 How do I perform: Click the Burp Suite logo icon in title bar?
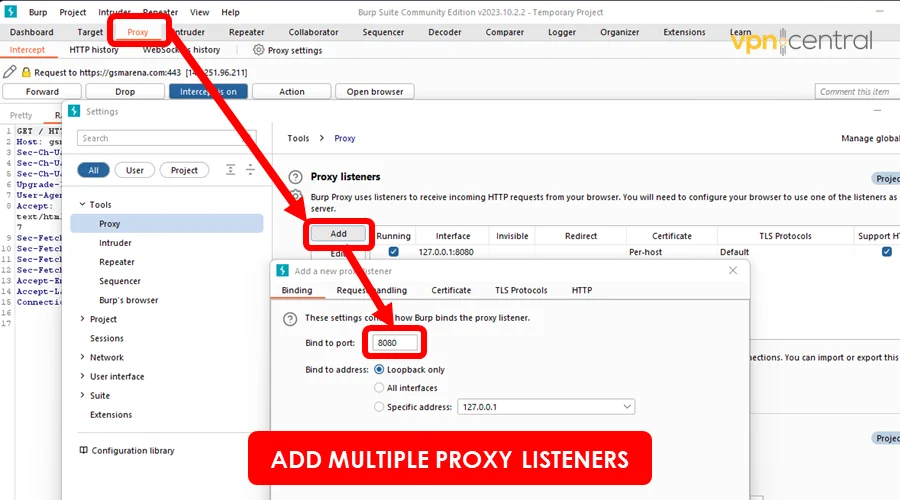(10, 11)
